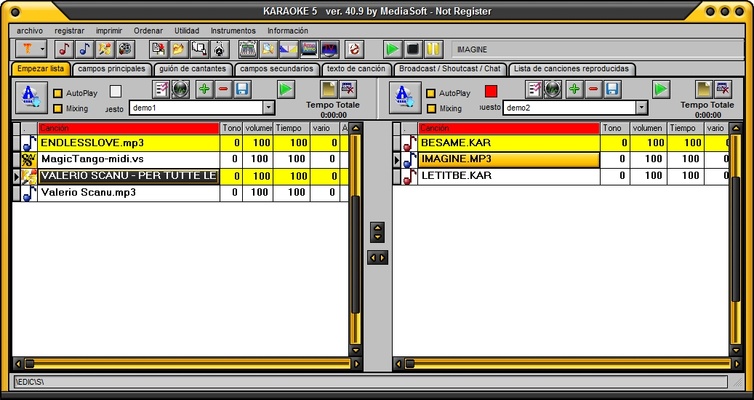Expand the demo2 playlist dropdown
The width and height of the screenshot is (754, 400).
(x=641, y=108)
